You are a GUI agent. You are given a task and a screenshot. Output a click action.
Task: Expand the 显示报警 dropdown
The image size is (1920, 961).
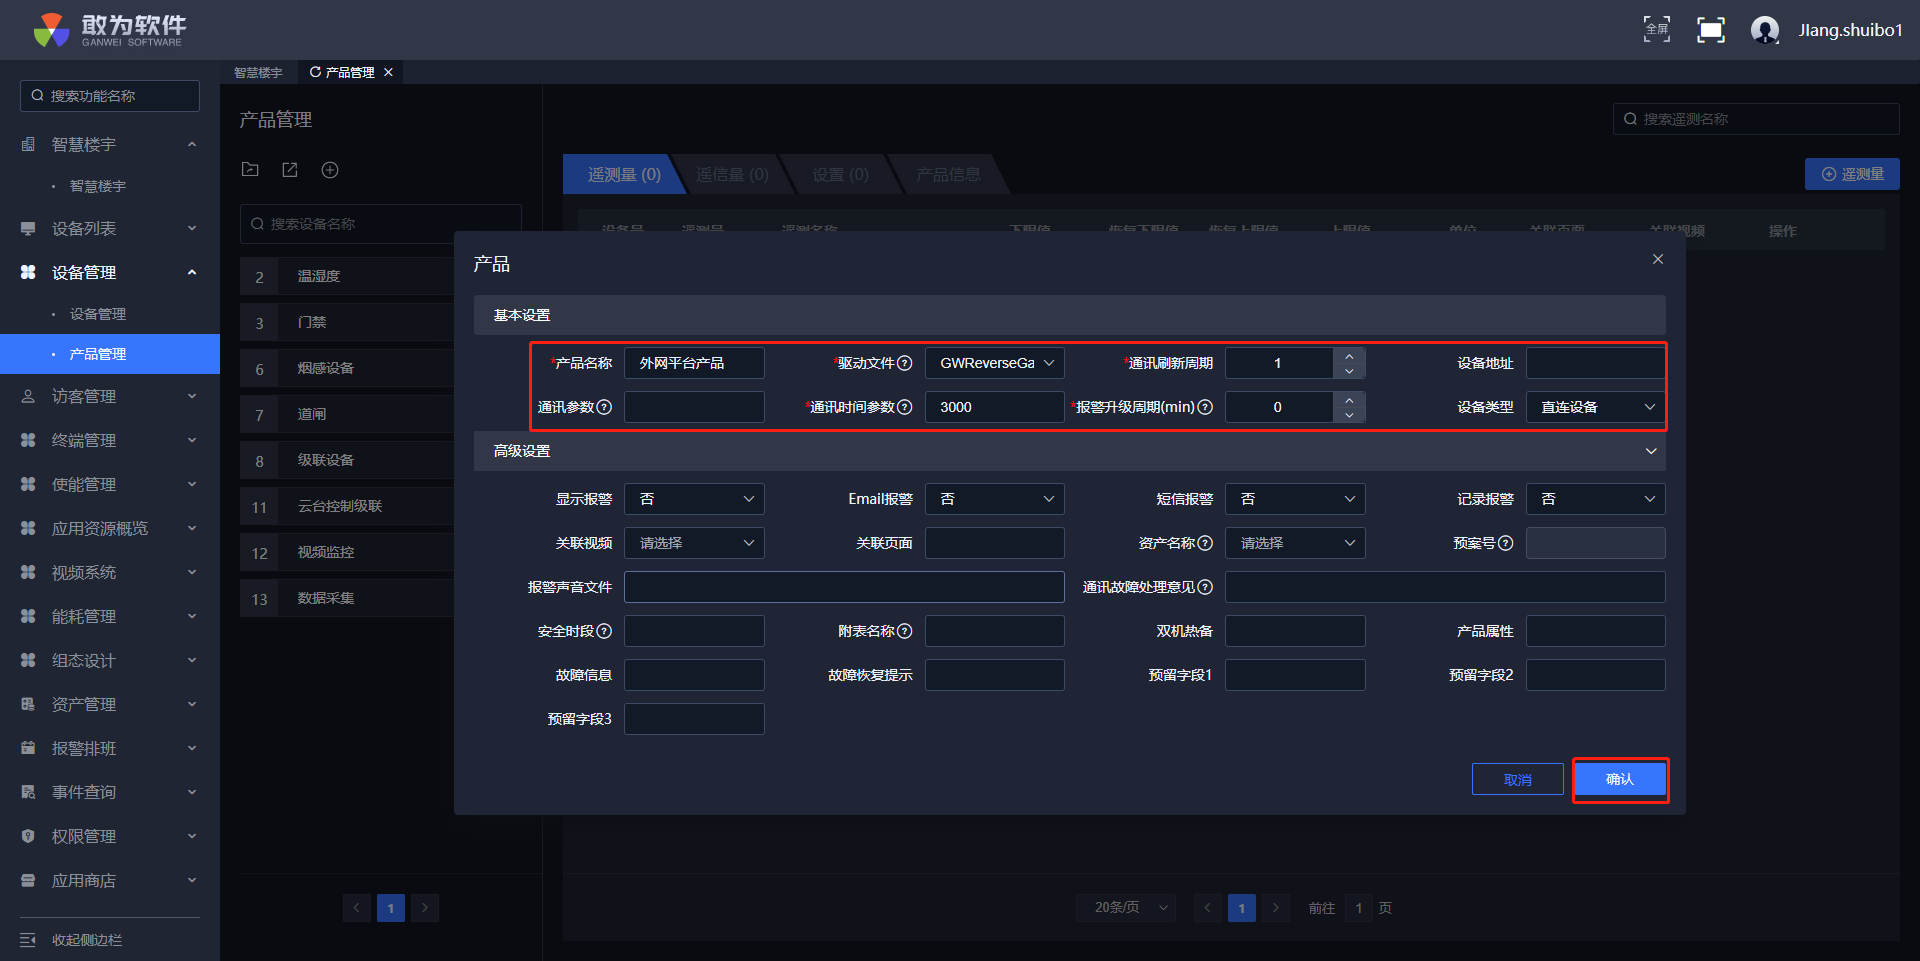[x=694, y=499]
